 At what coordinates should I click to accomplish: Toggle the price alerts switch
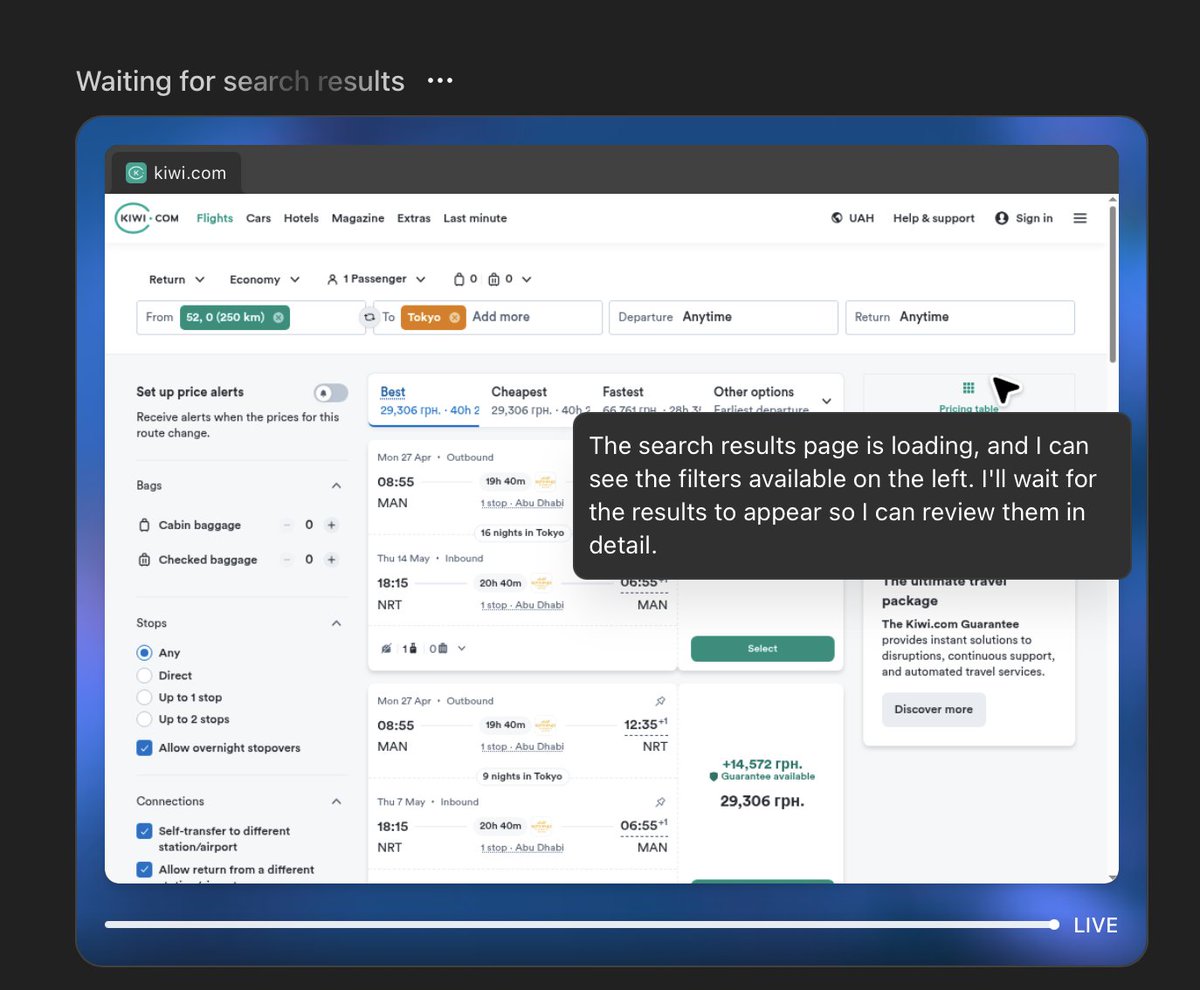[331, 393]
